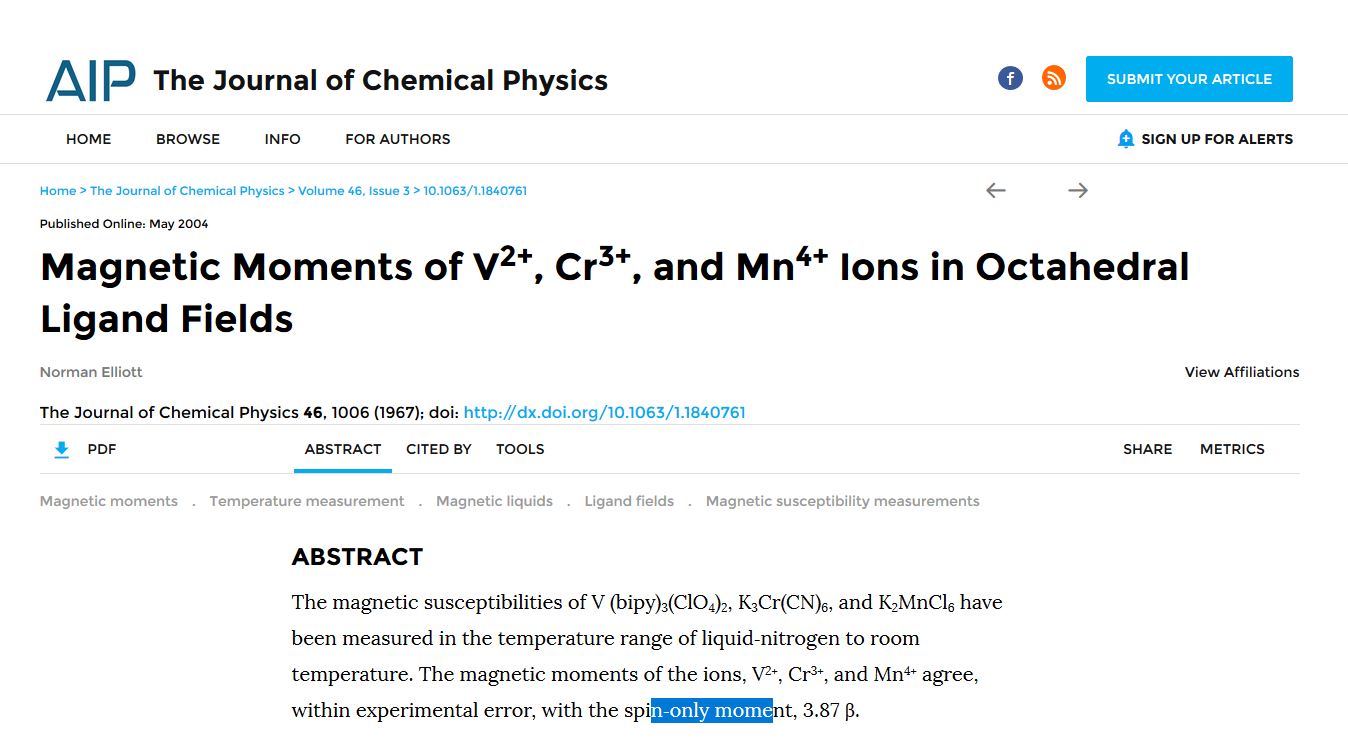1348x750 pixels.
Task: Open the Metrics dropdown
Action: (1231, 449)
